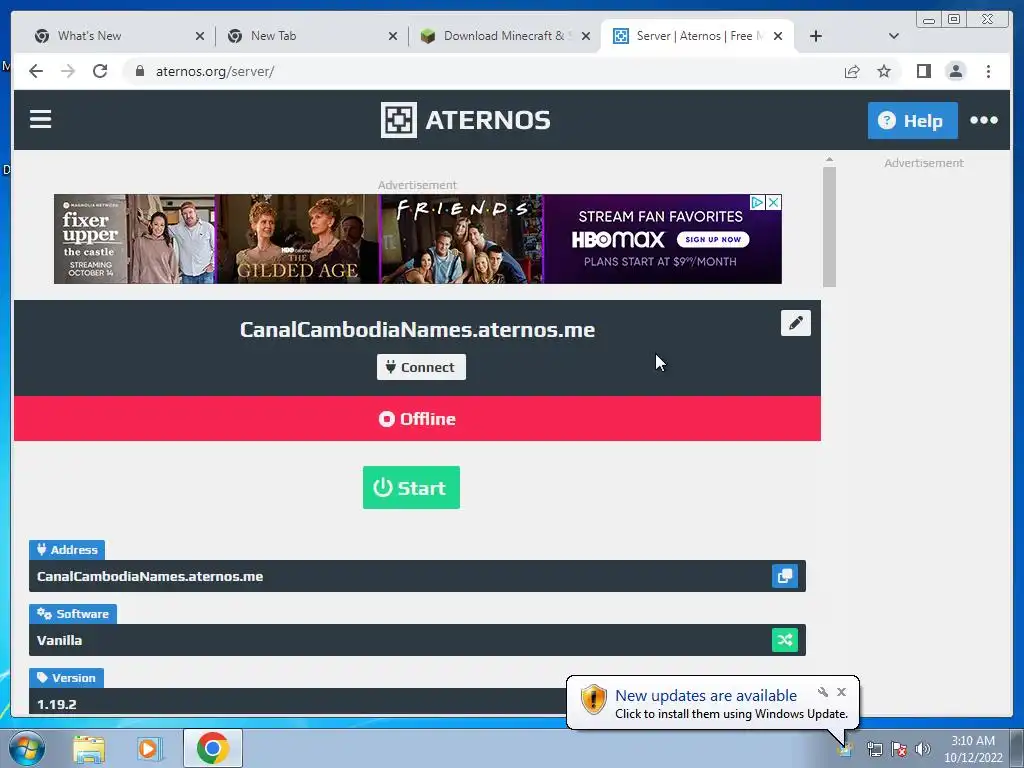Viewport: 1024px width, 768px height.
Task: Open the network tray icon
Action: (874, 749)
